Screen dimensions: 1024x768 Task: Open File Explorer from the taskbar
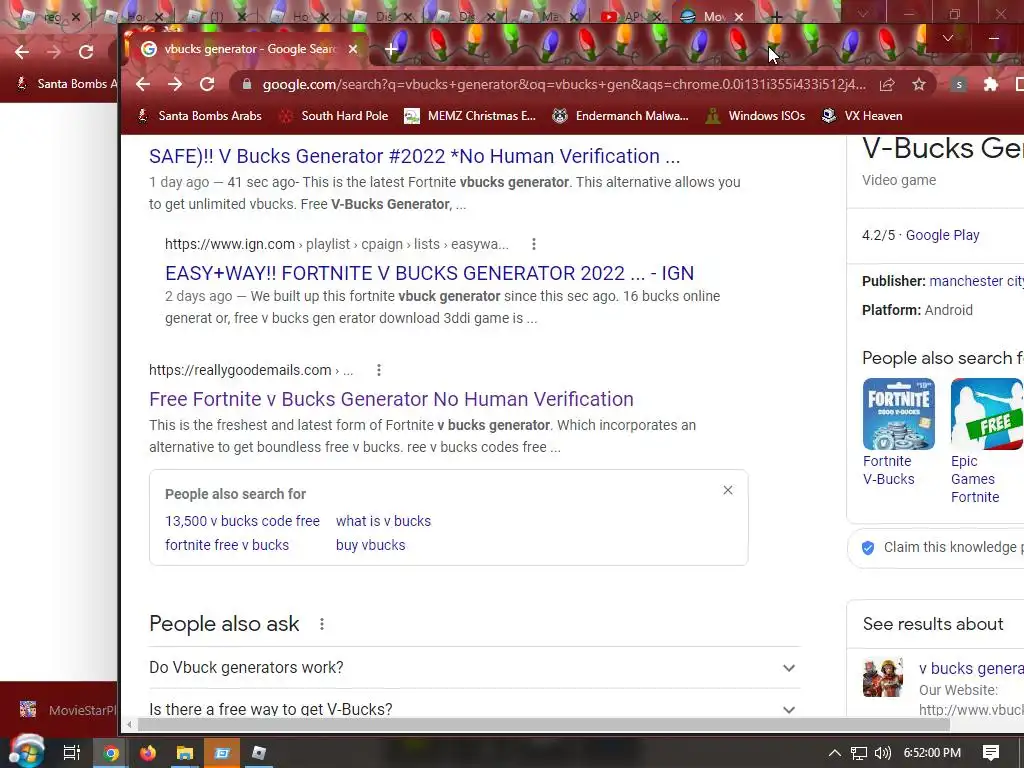pyautogui.click(x=185, y=753)
